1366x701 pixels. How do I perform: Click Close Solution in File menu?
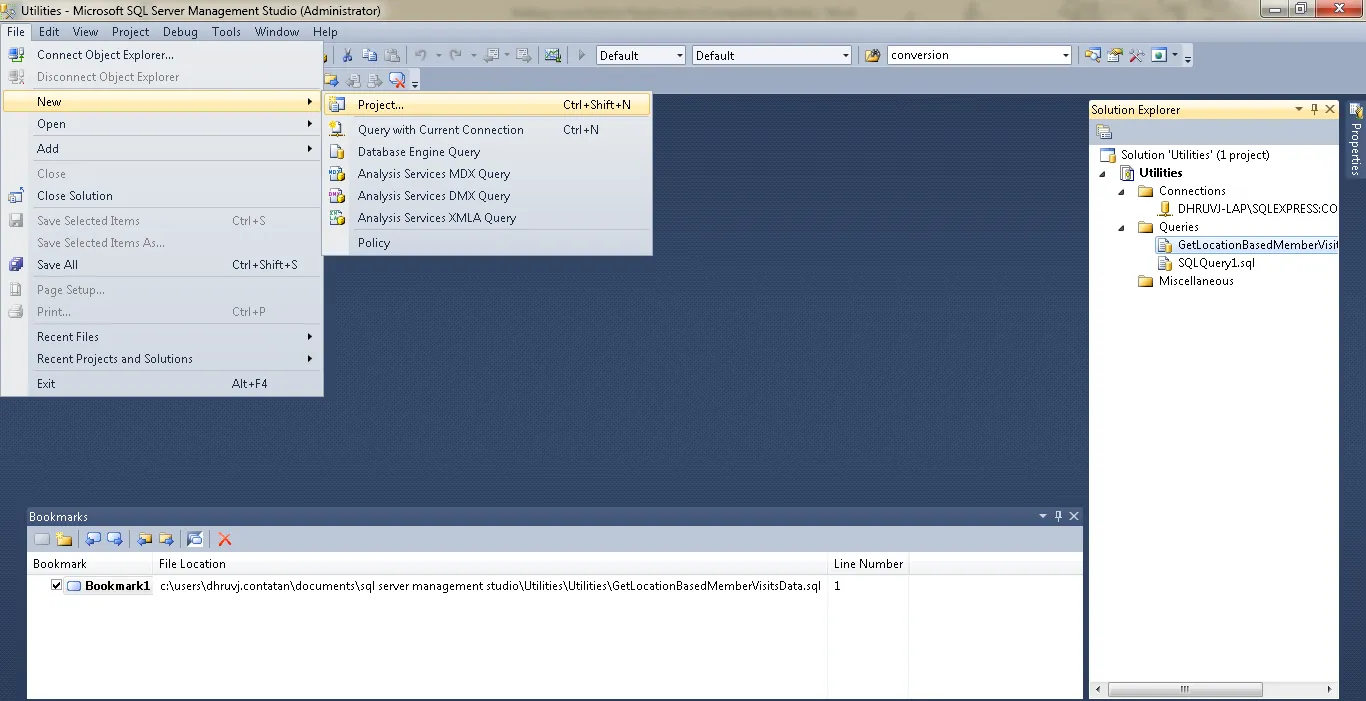click(x=161, y=196)
